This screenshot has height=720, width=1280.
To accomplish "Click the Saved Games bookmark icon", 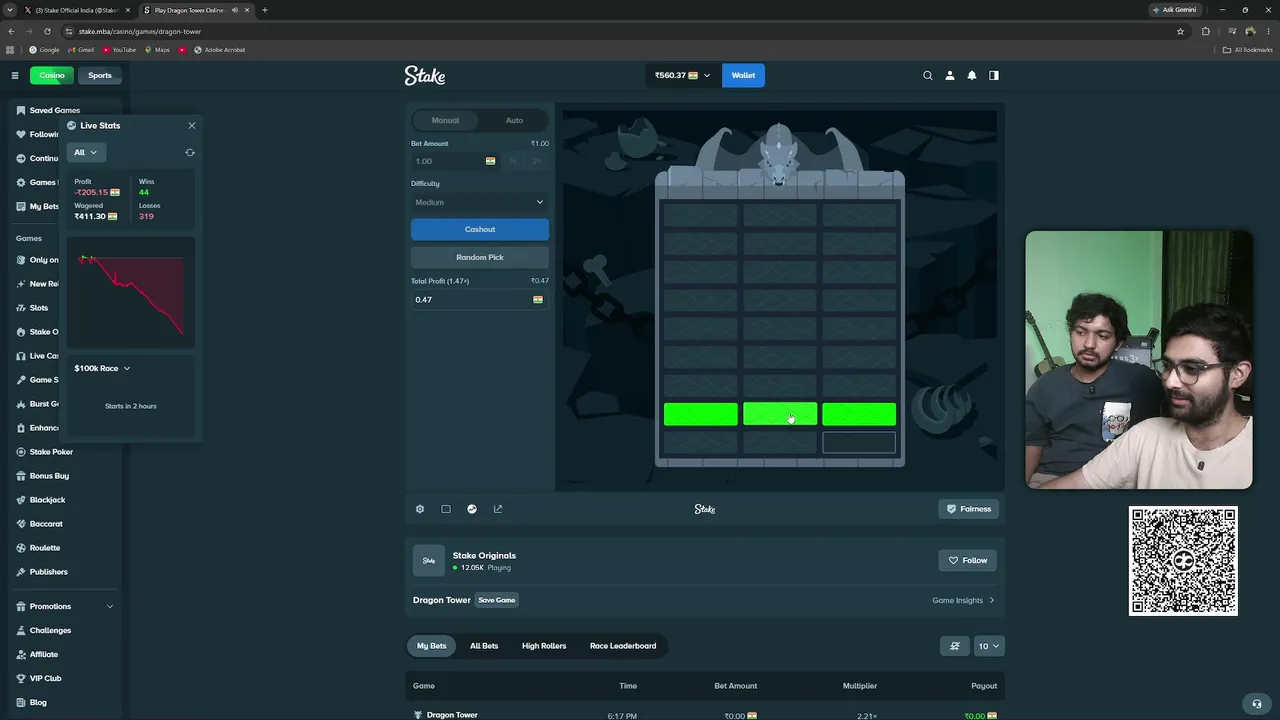I will (21, 110).
